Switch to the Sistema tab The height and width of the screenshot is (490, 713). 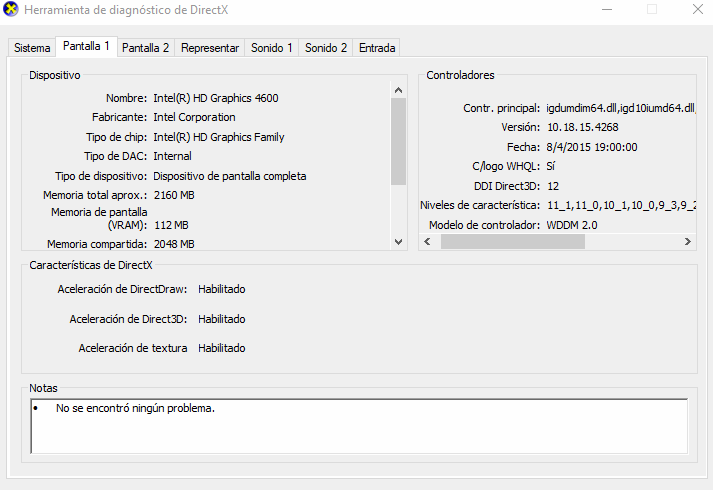[32, 48]
